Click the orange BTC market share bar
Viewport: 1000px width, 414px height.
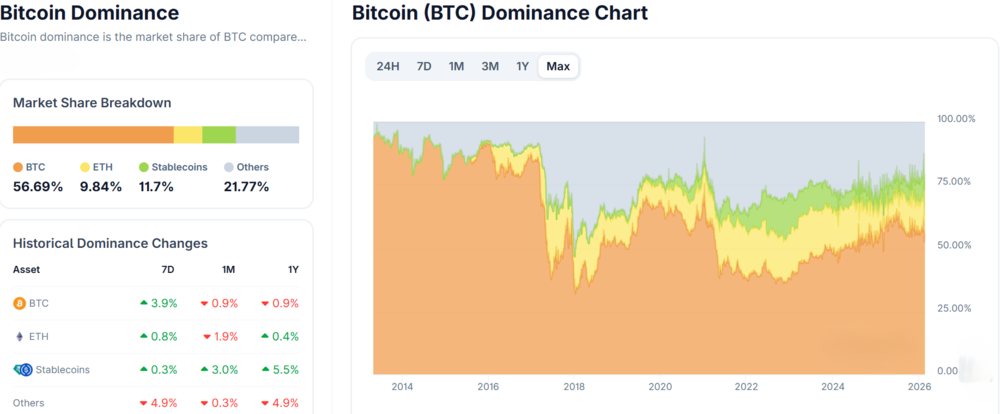coord(93,135)
